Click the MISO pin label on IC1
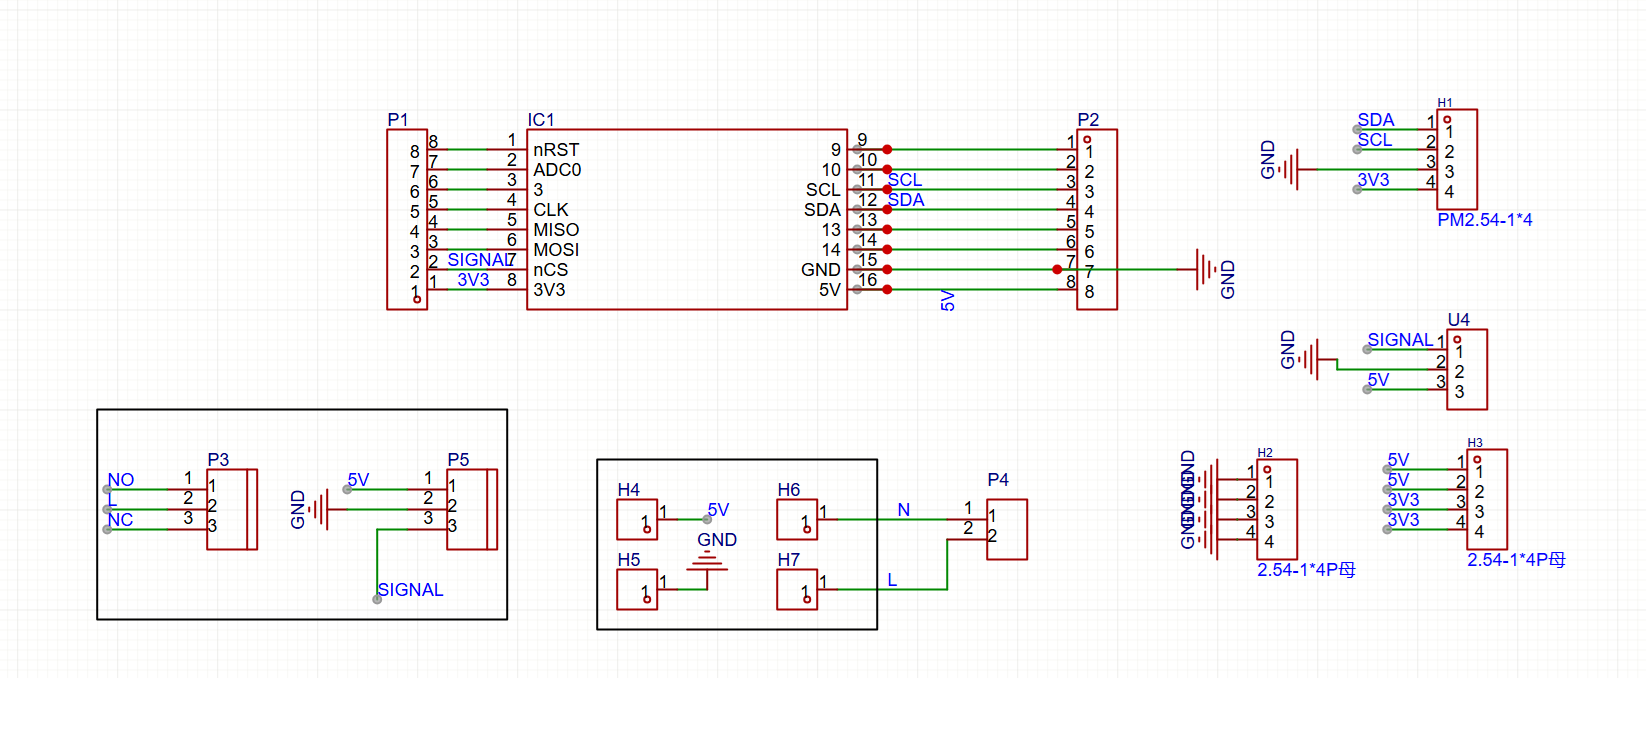The image size is (1646, 738). 556,230
